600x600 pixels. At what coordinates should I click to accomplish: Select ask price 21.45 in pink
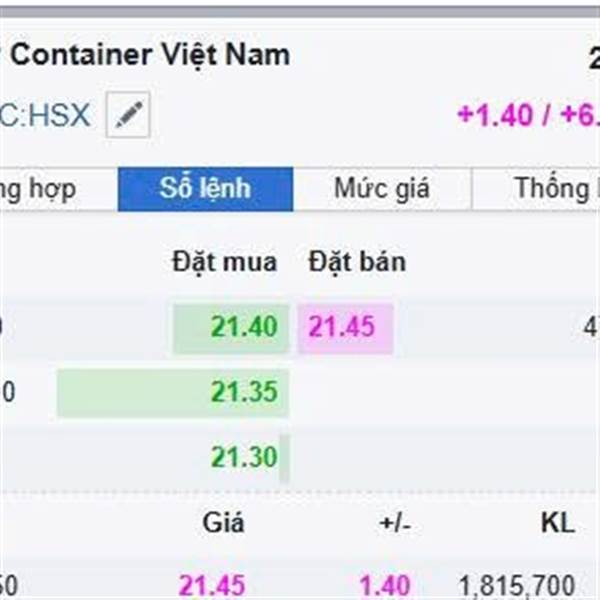point(342,327)
